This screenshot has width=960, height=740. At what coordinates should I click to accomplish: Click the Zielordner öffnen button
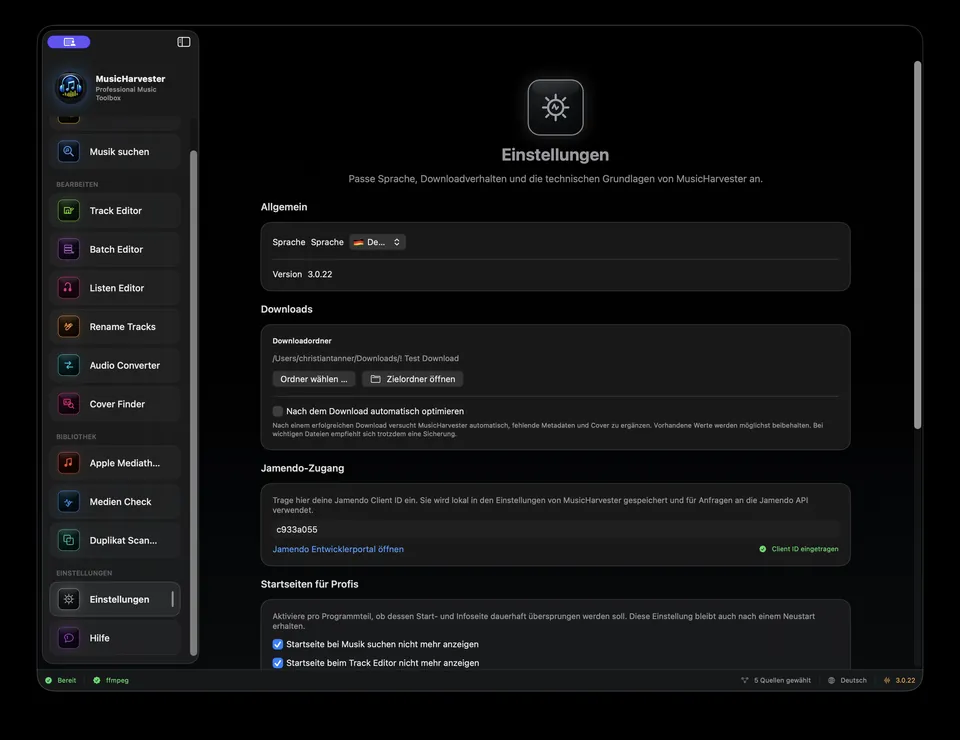click(413, 379)
